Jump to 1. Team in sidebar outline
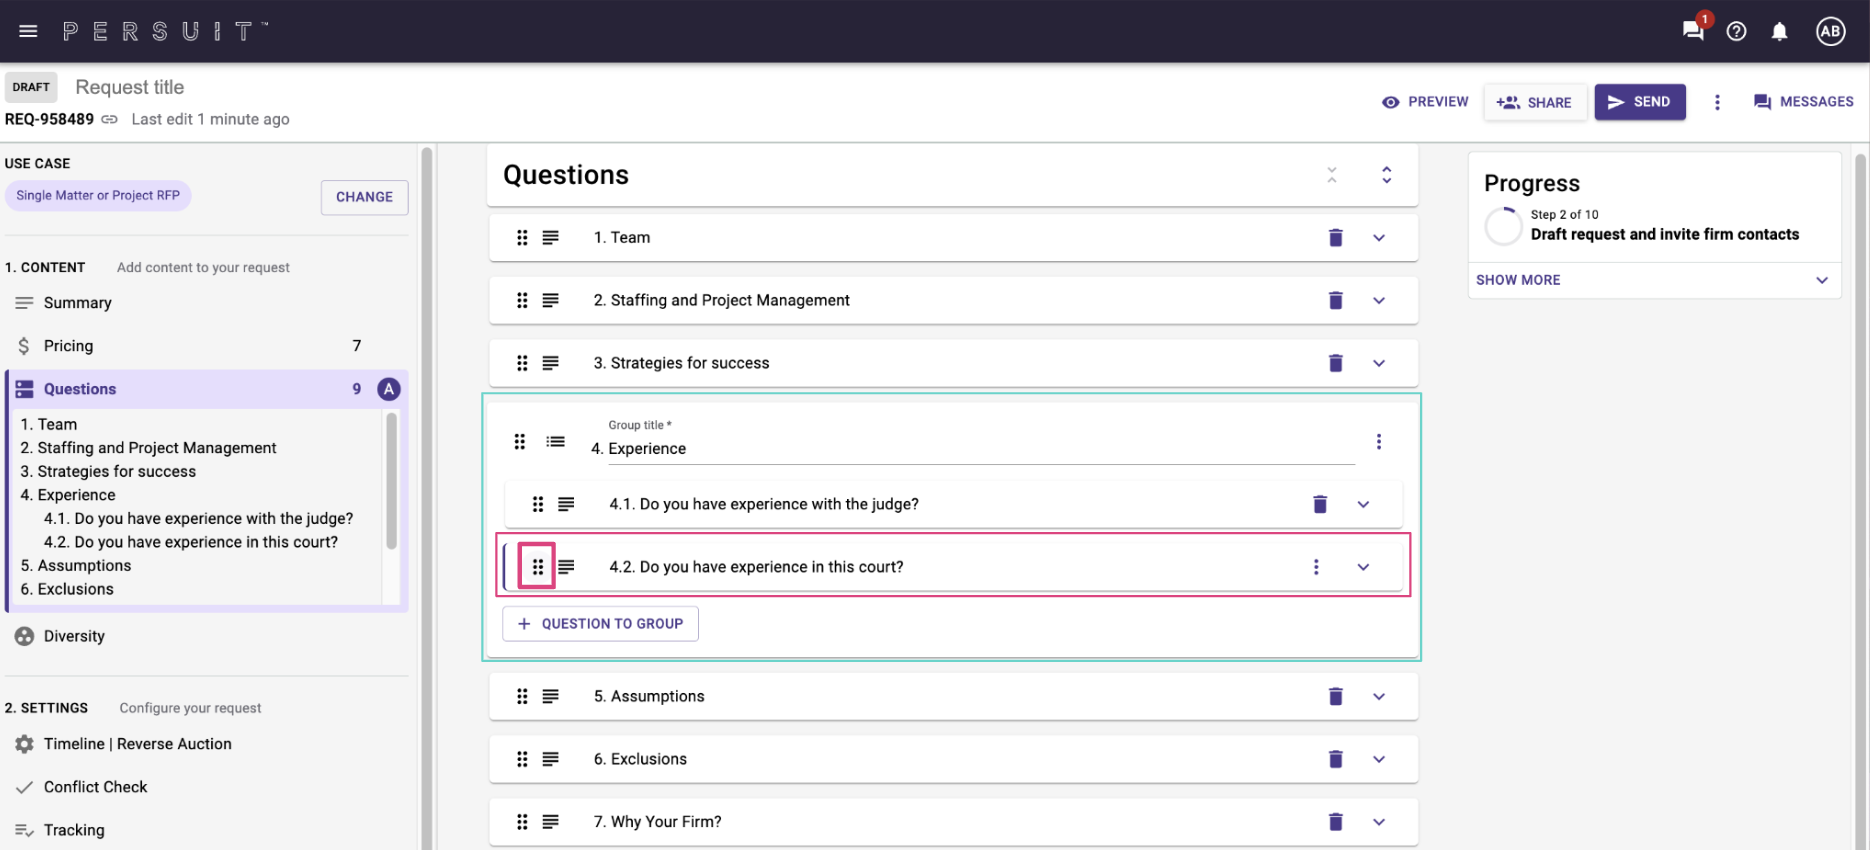This screenshot has width=1870, height=850. click(49, 424)
